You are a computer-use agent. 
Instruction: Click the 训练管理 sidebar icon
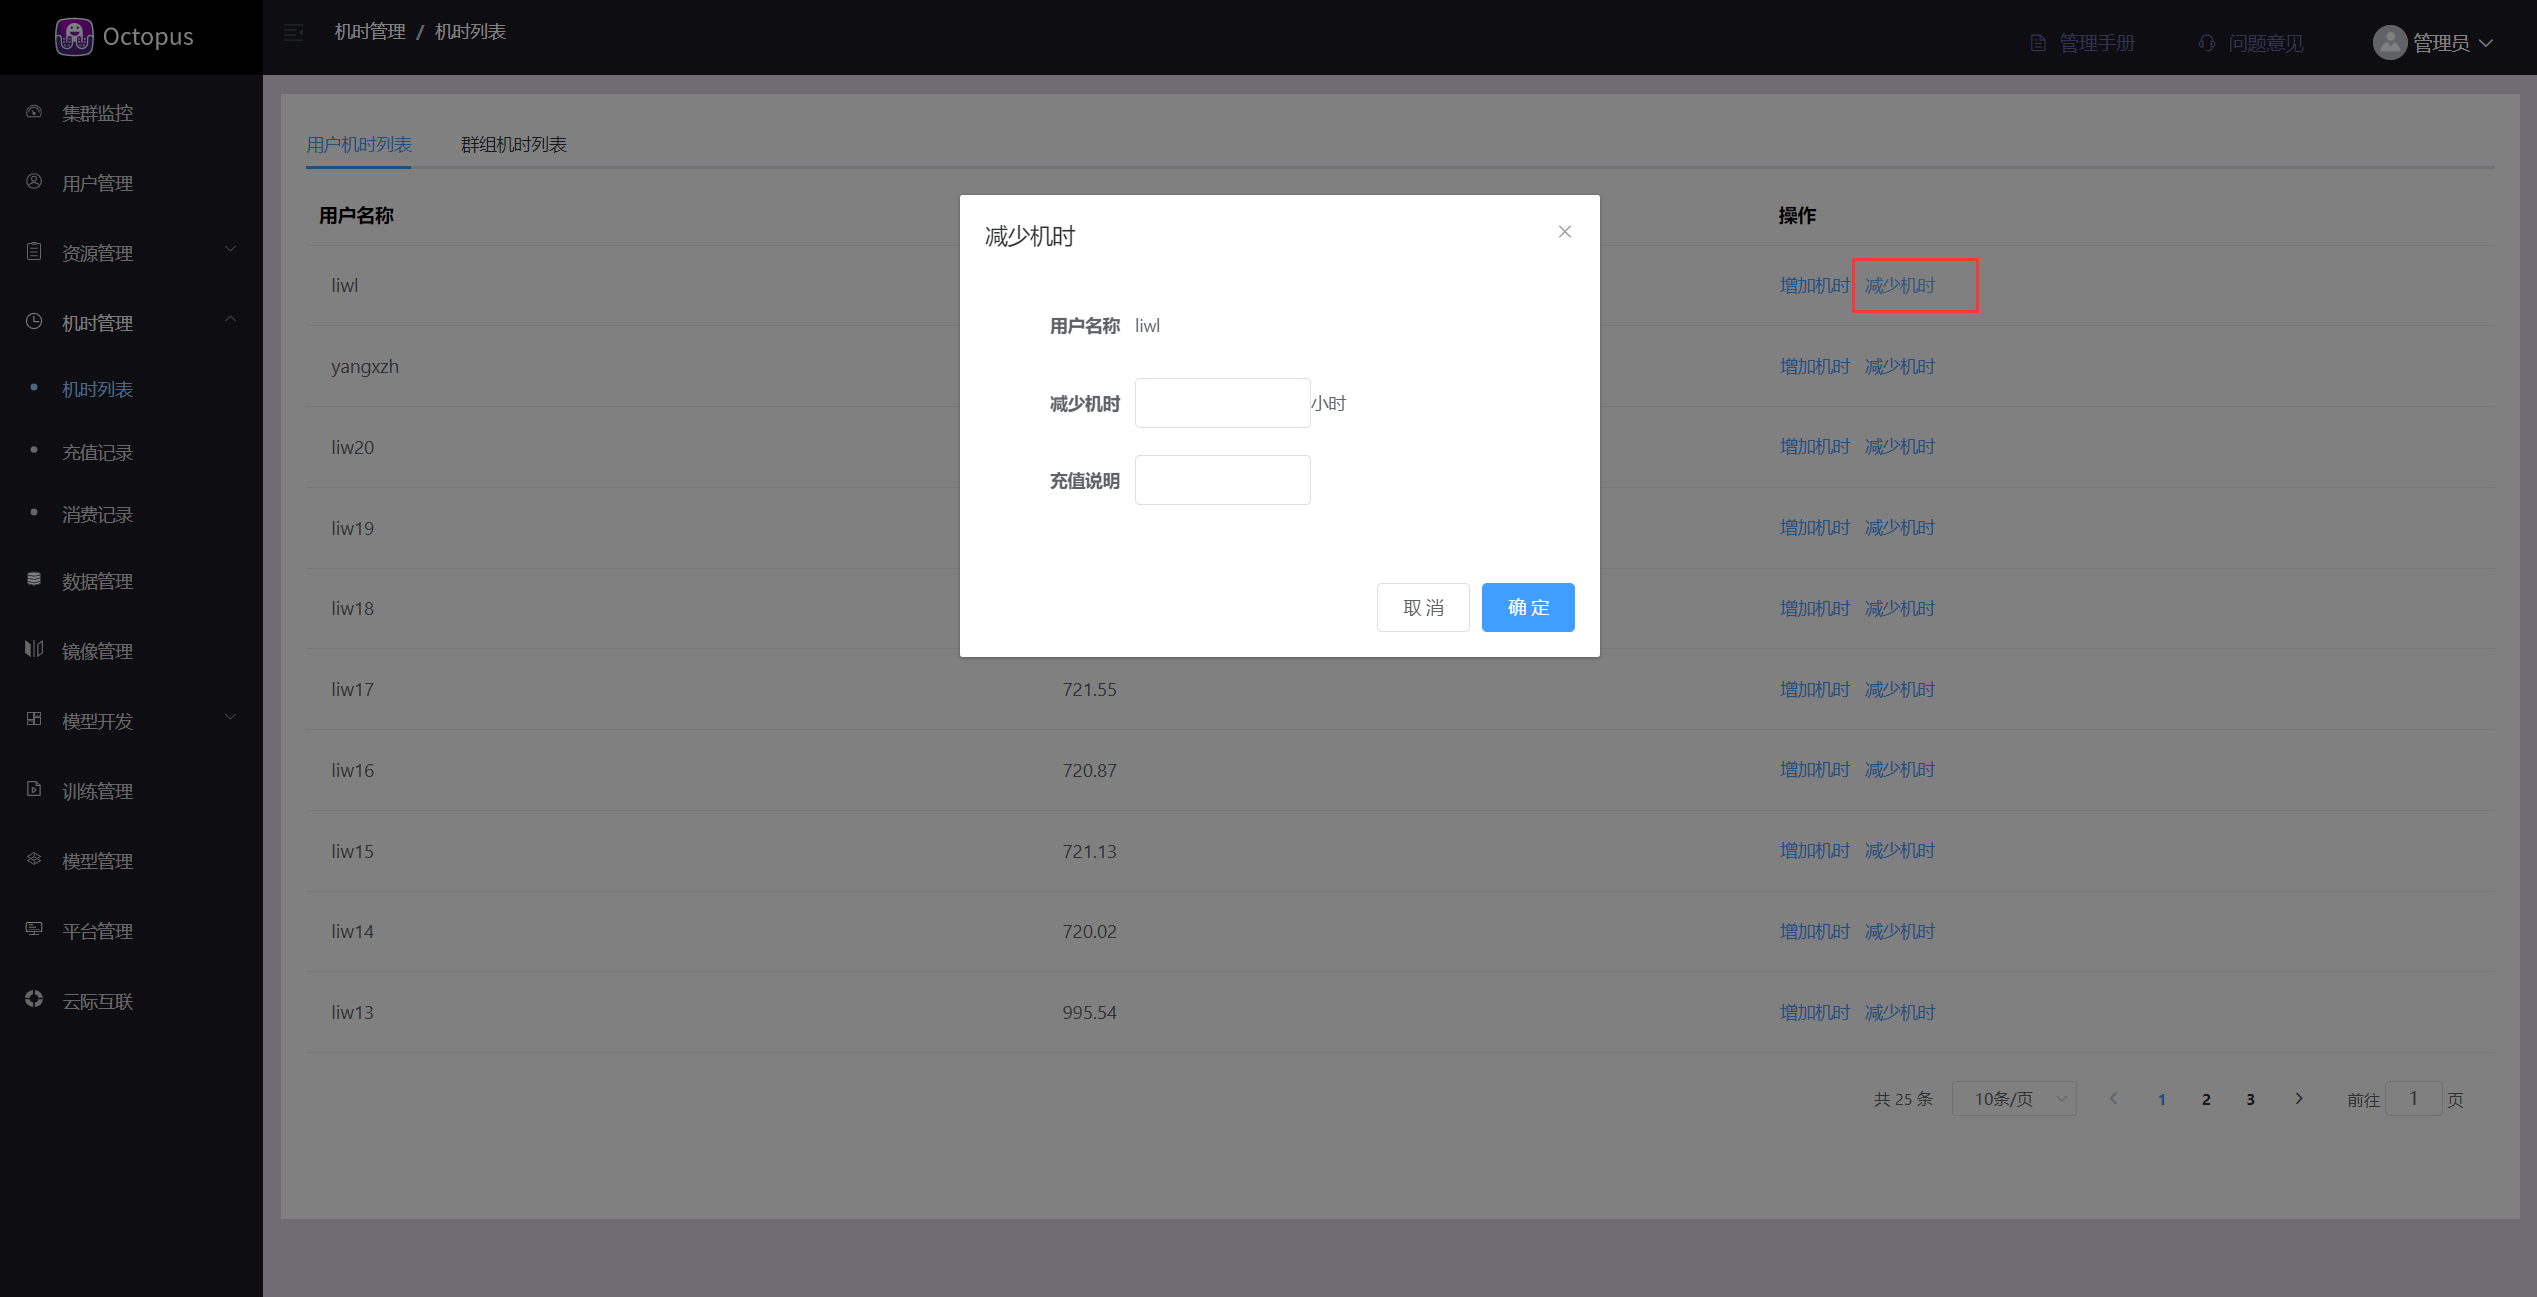pos(34,789)
